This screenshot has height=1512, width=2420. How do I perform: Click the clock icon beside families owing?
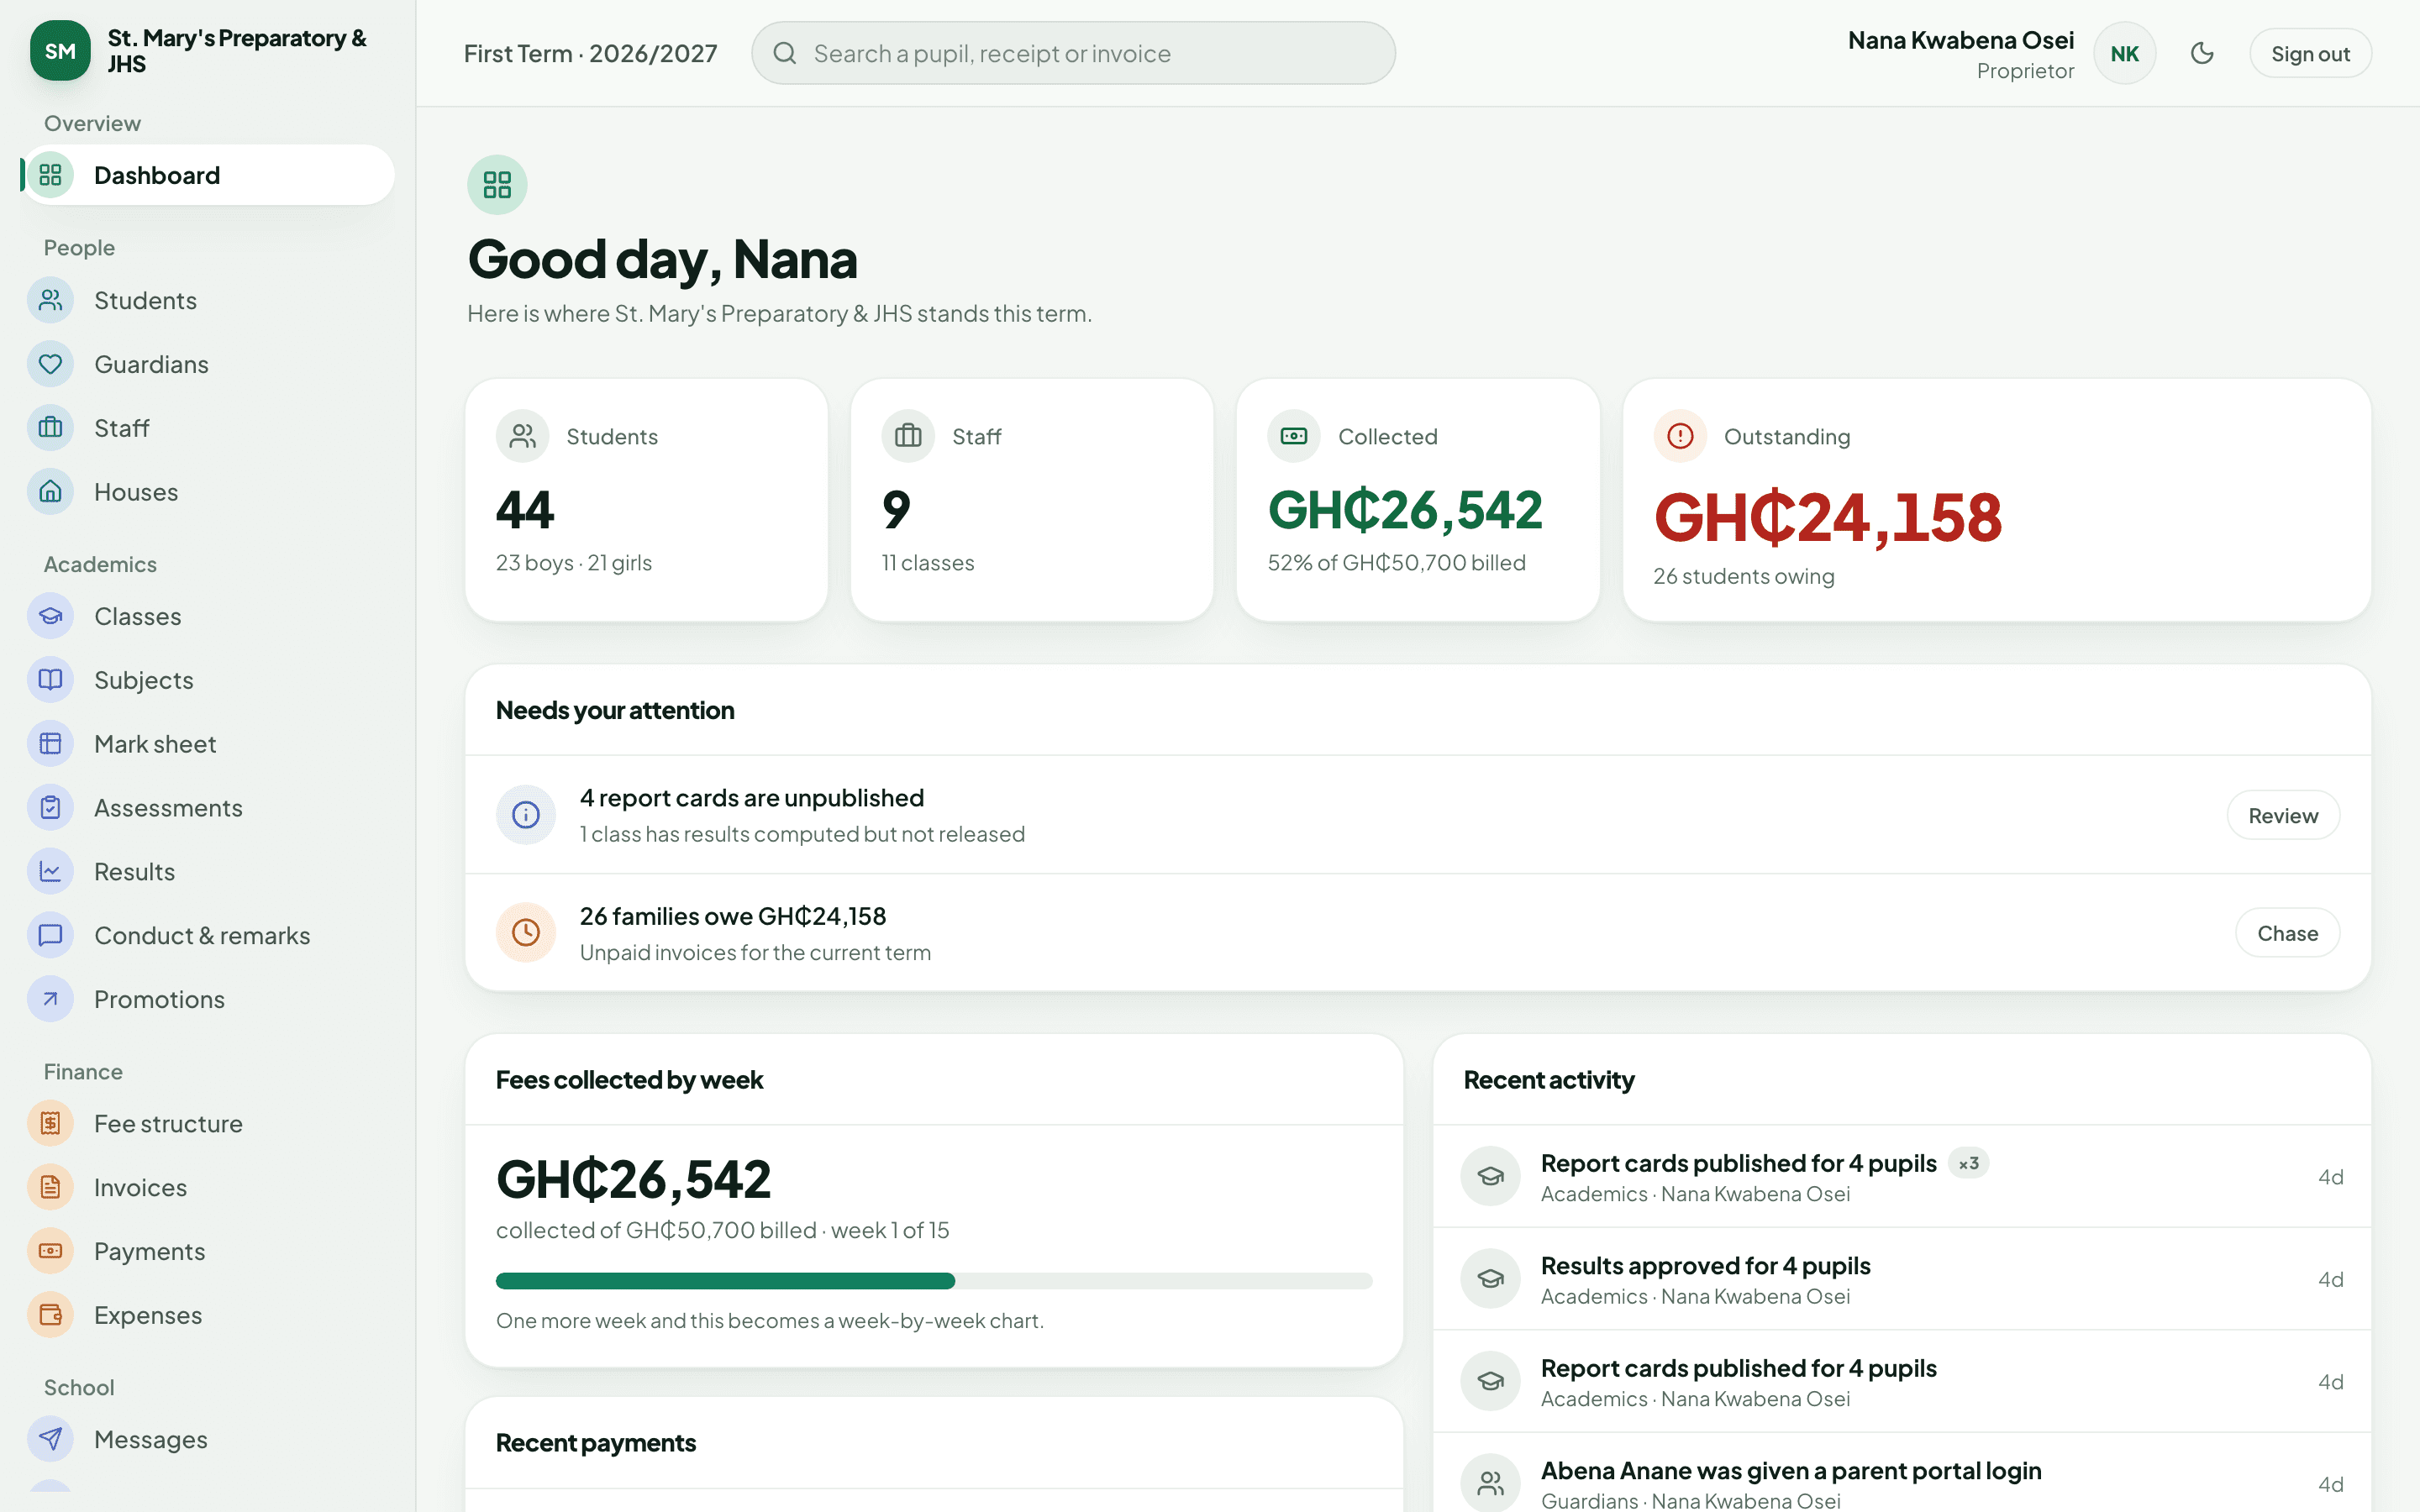tap(526, 933)
